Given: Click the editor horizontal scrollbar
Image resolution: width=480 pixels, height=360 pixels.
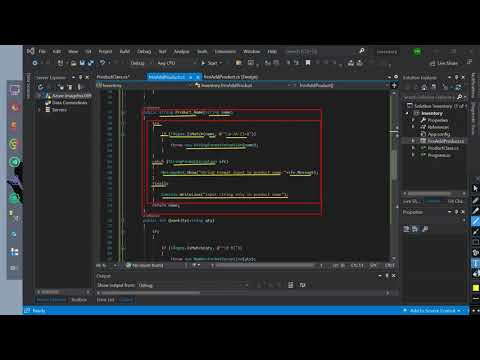Looking at the screenshot, I should (x=265, y=266).
